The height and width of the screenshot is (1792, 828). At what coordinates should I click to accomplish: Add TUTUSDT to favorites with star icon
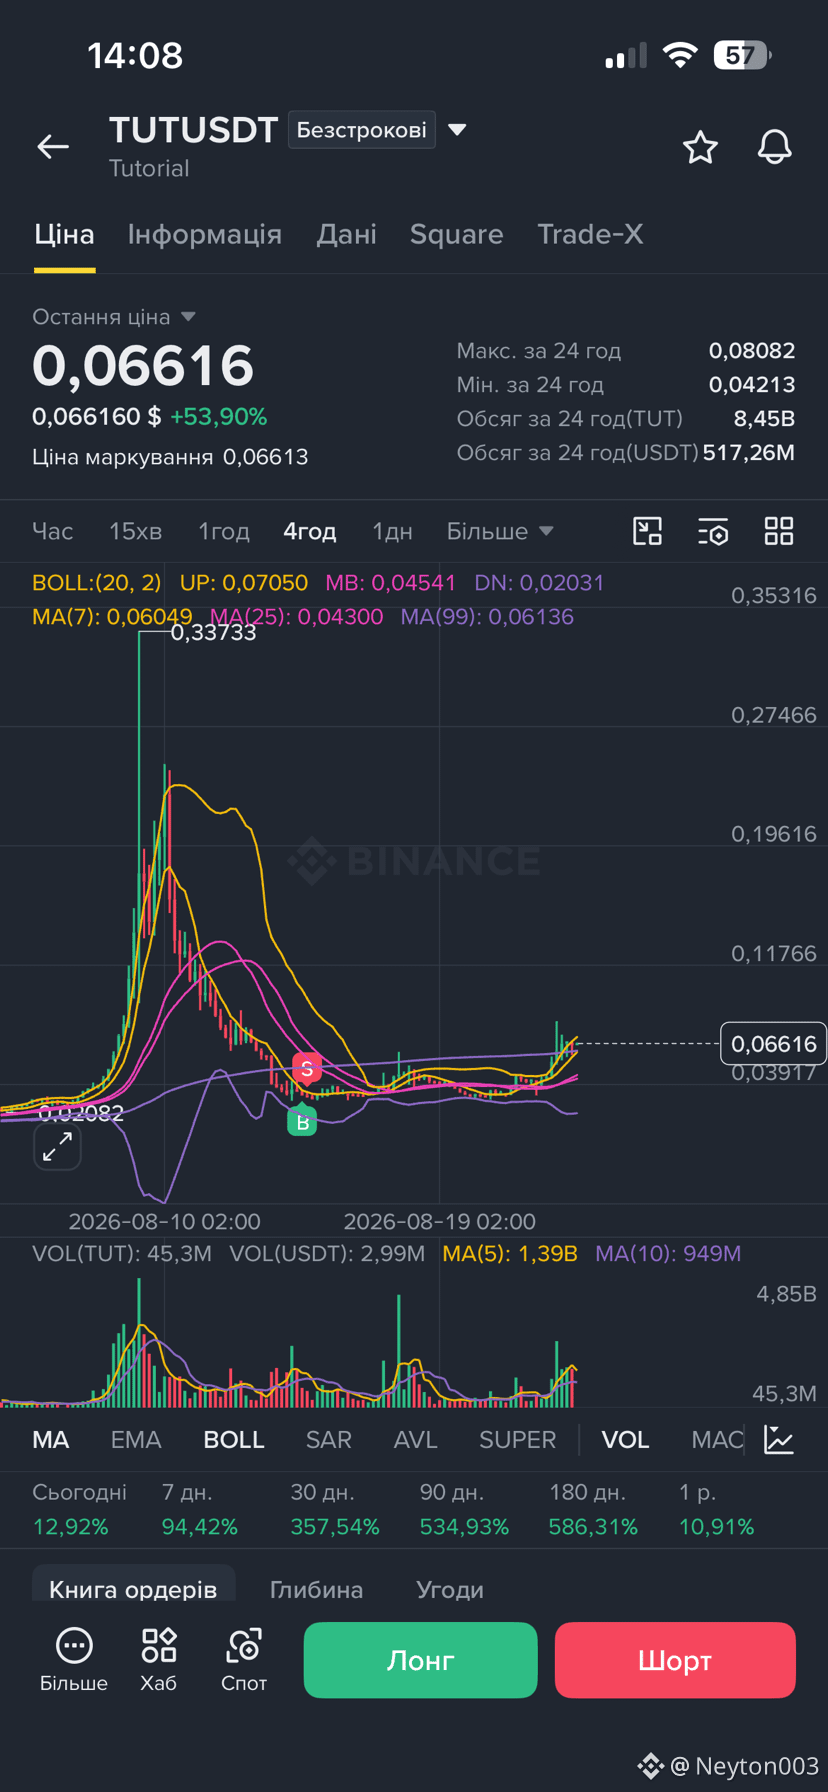point(700,147)
